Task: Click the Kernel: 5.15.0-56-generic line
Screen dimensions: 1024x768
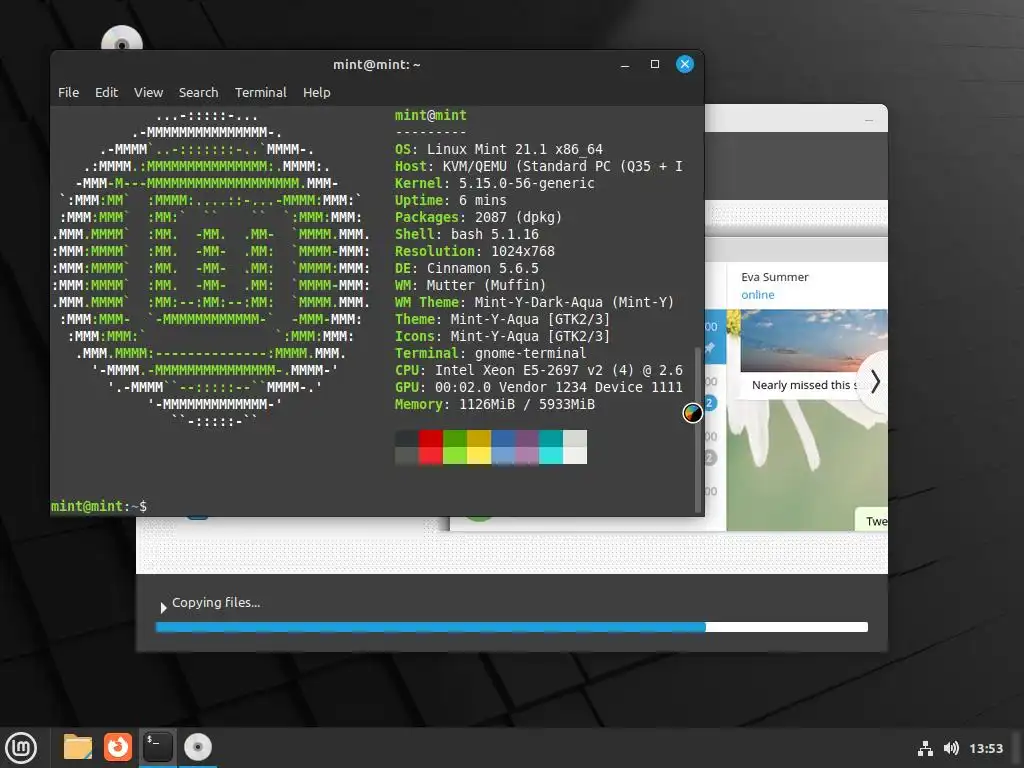Action: [494, 184]
